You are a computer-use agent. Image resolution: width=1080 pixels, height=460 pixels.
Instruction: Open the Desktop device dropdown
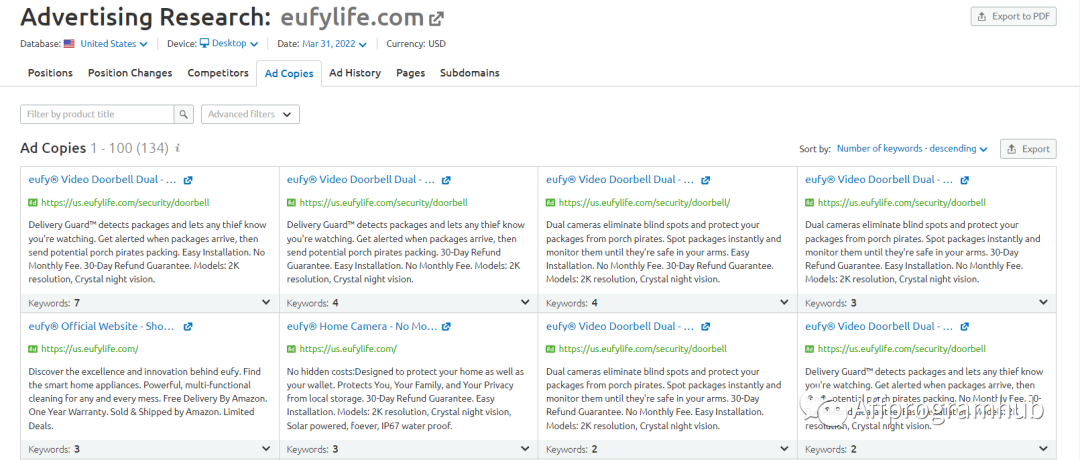coord(234,43)
